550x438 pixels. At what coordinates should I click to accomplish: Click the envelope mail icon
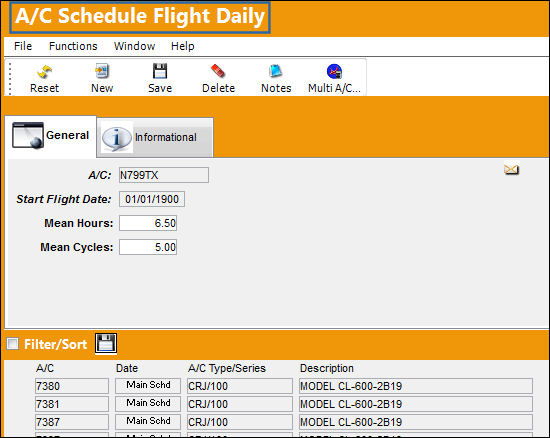[x=511, y=170]
